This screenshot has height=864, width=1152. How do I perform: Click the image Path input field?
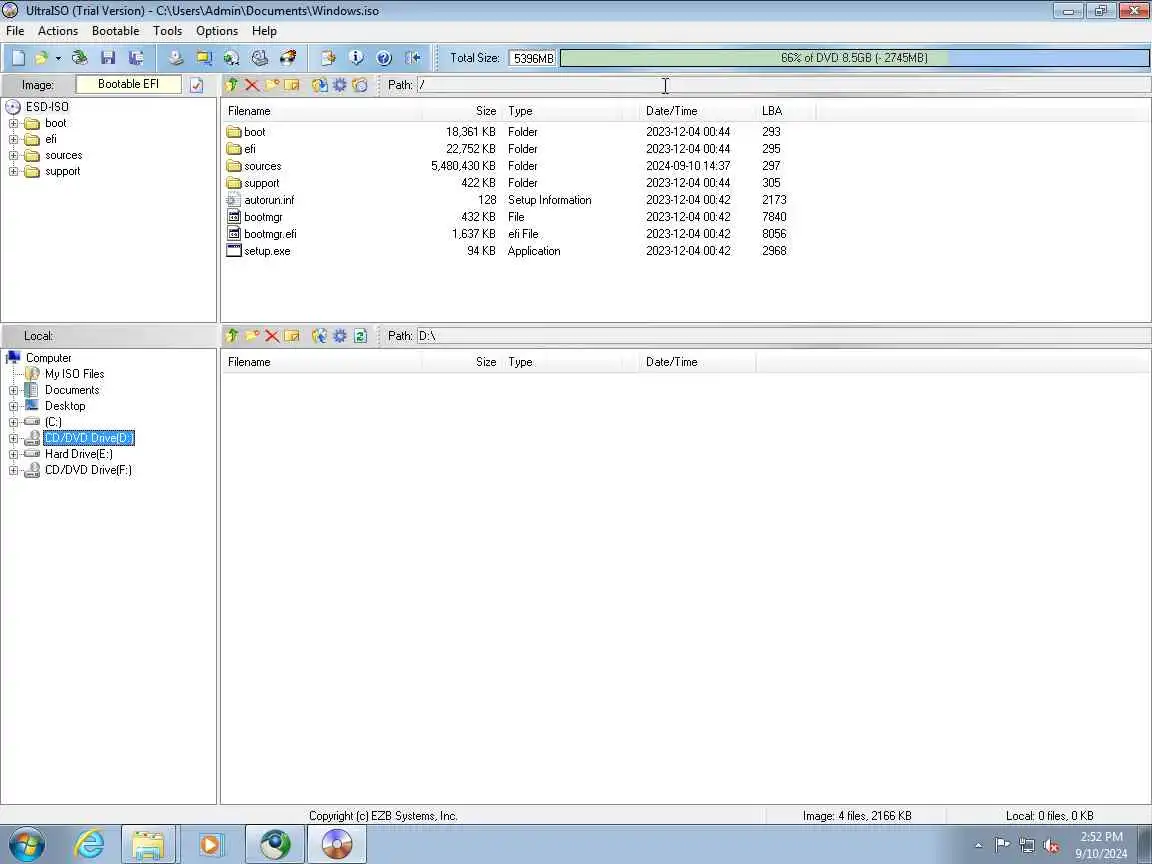tap(782, 85)
